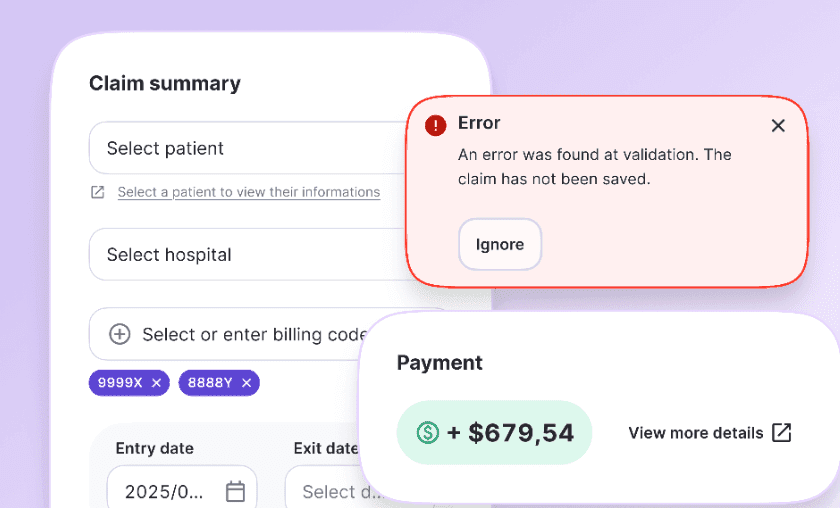Image resolution: width=840 pixels, height=508 pixels.
Task: Click the red error alert icon
Action: (436, 125)
